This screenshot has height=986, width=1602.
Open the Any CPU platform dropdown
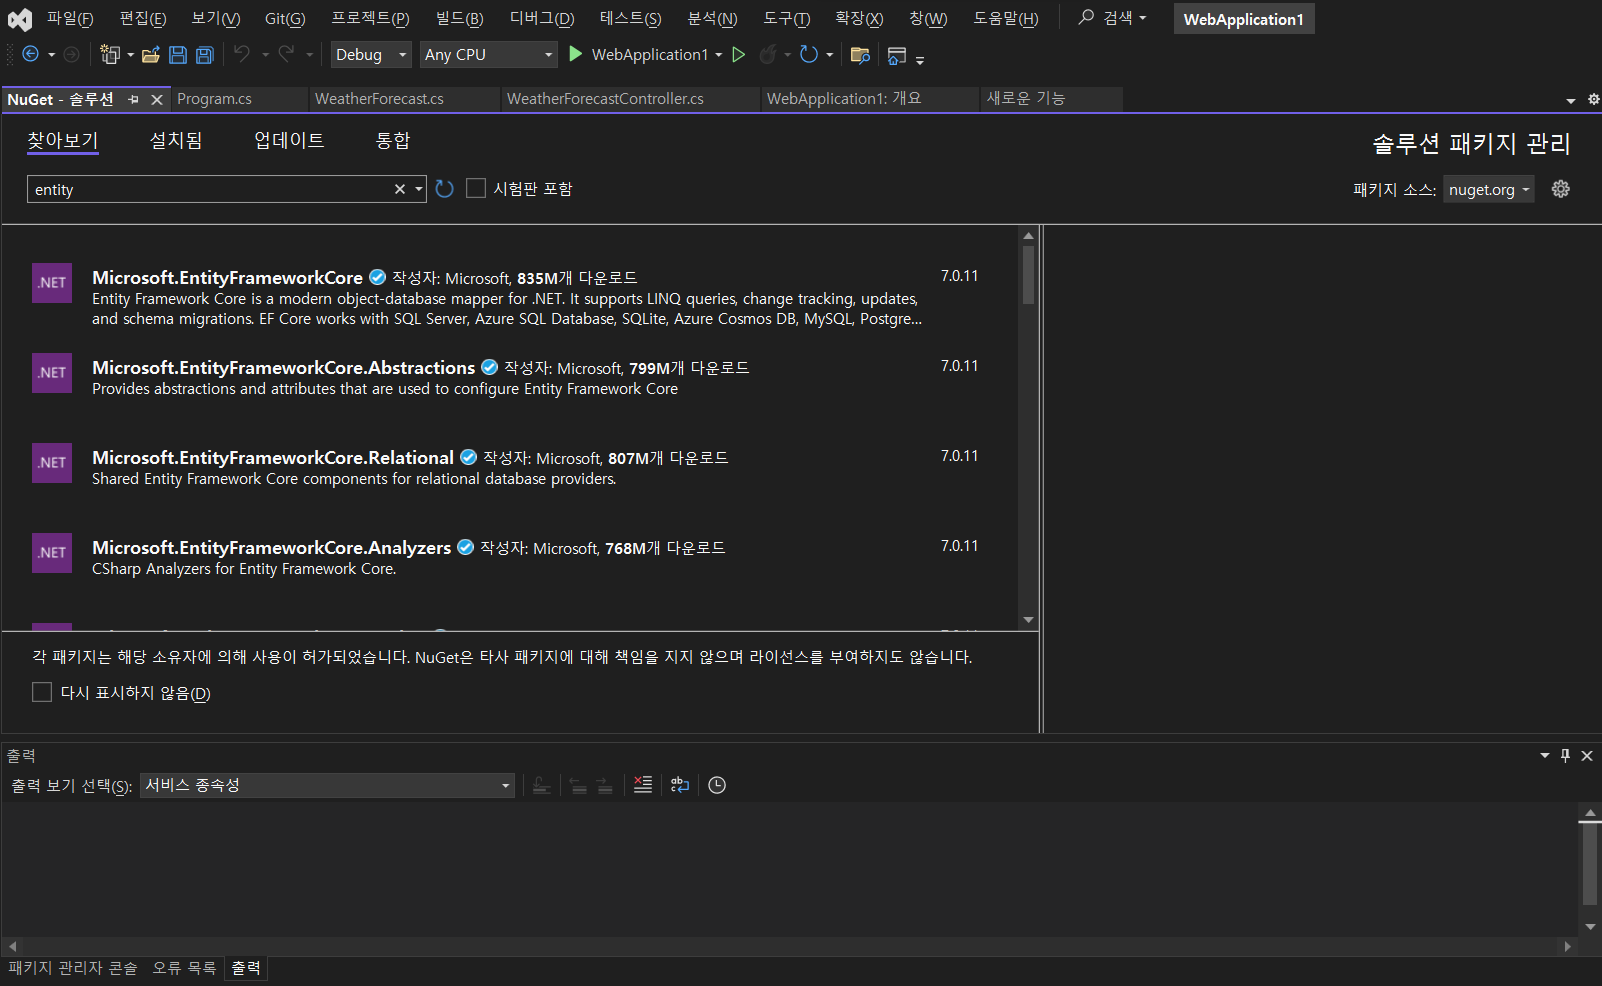pyautogui.click(x=488, y=54)
